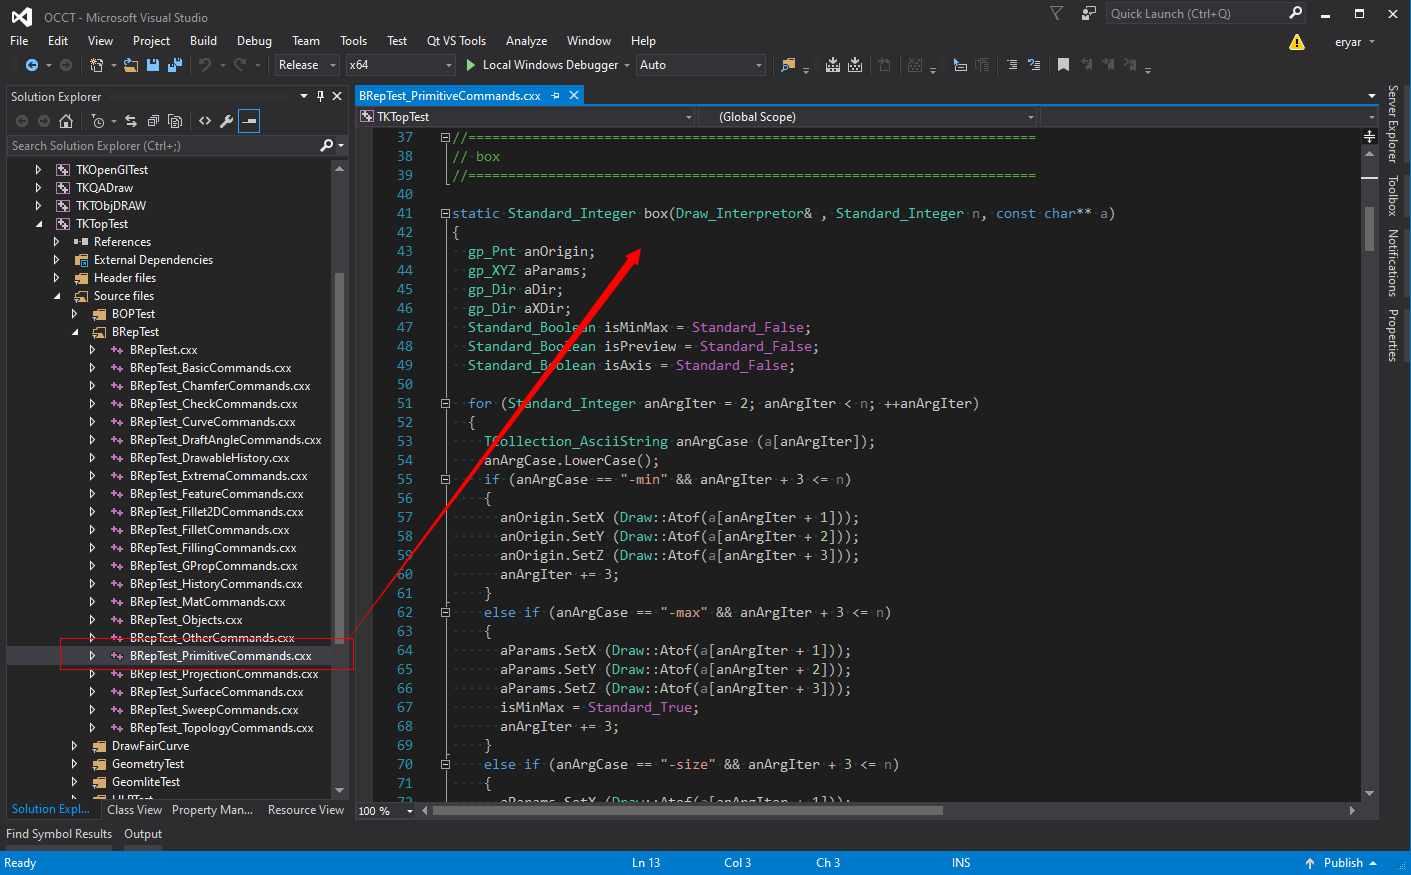Open Find in Files toolbar icon
This screenshot has width=1411, height=875.
pos(788,65)
